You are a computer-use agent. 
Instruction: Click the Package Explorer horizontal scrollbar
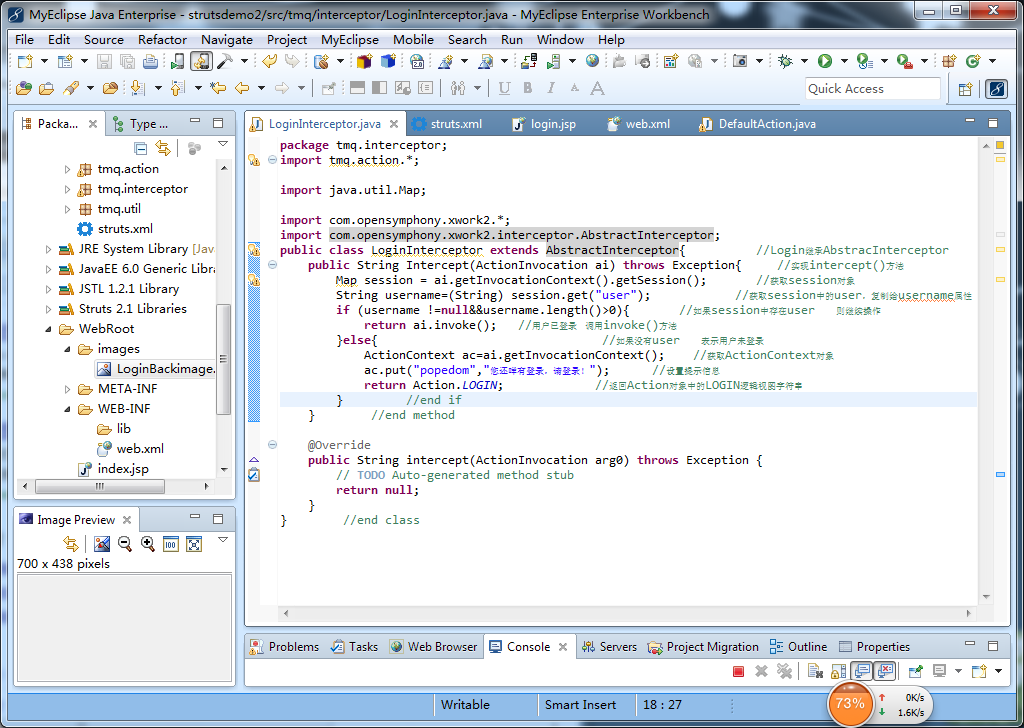click(100, 486)
